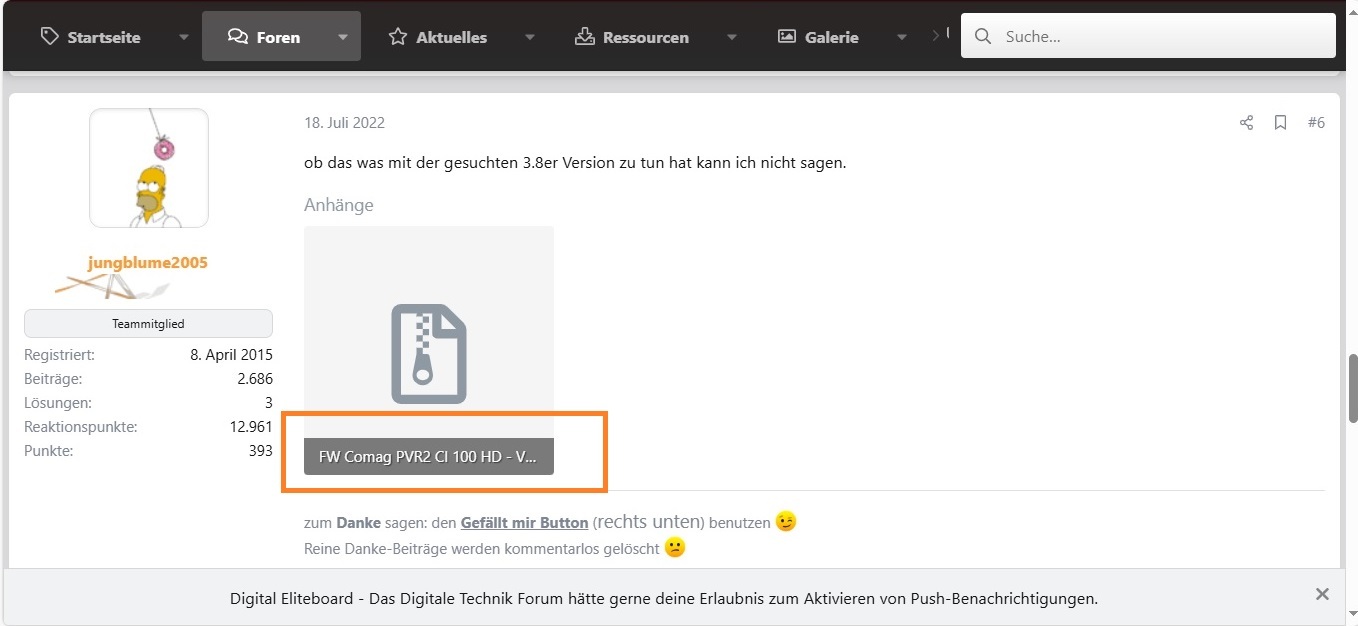Click the zip file attachment icon
This screenshot has width=1358, height=626.
coord(428,354)
